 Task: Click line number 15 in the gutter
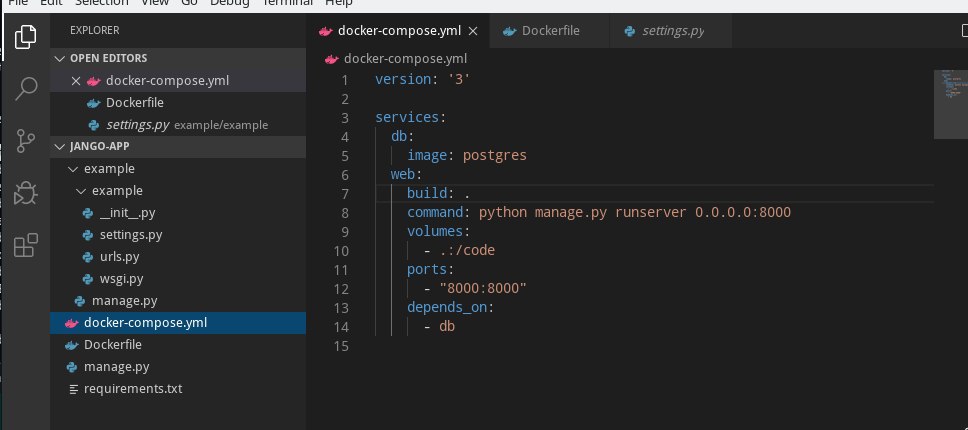(341, 347)
